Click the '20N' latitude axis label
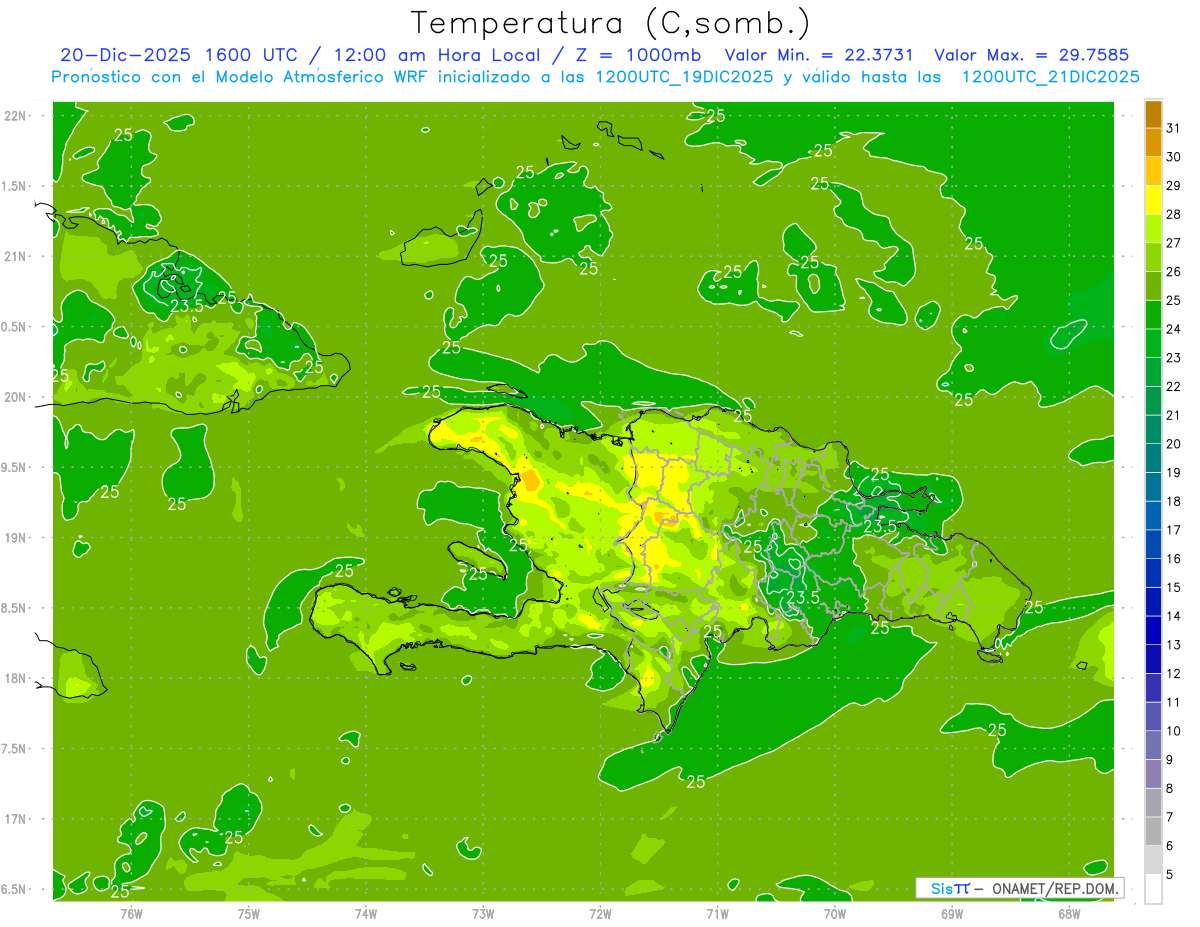 (x=15, y=397)
